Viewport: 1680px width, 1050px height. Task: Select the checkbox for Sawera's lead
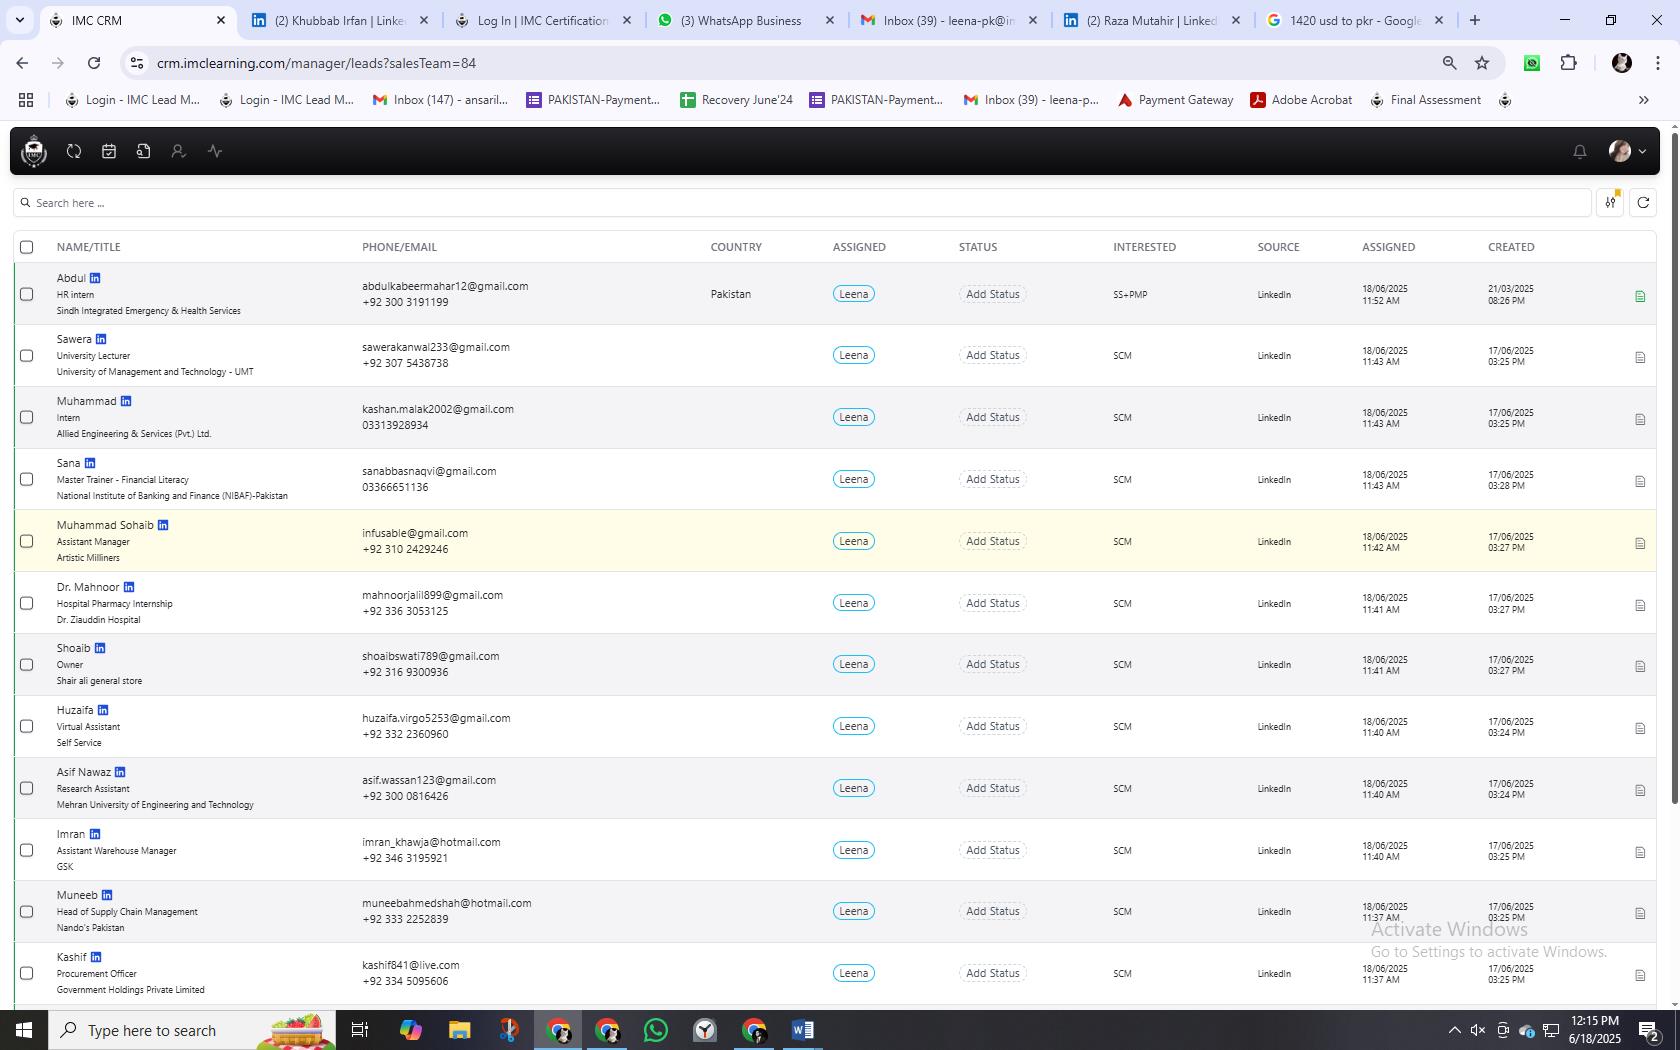(x=27, y=356)
